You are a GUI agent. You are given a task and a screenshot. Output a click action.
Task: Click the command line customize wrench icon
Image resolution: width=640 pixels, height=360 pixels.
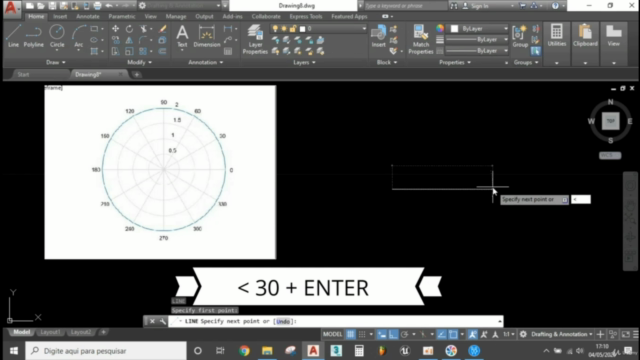[162, 321]
